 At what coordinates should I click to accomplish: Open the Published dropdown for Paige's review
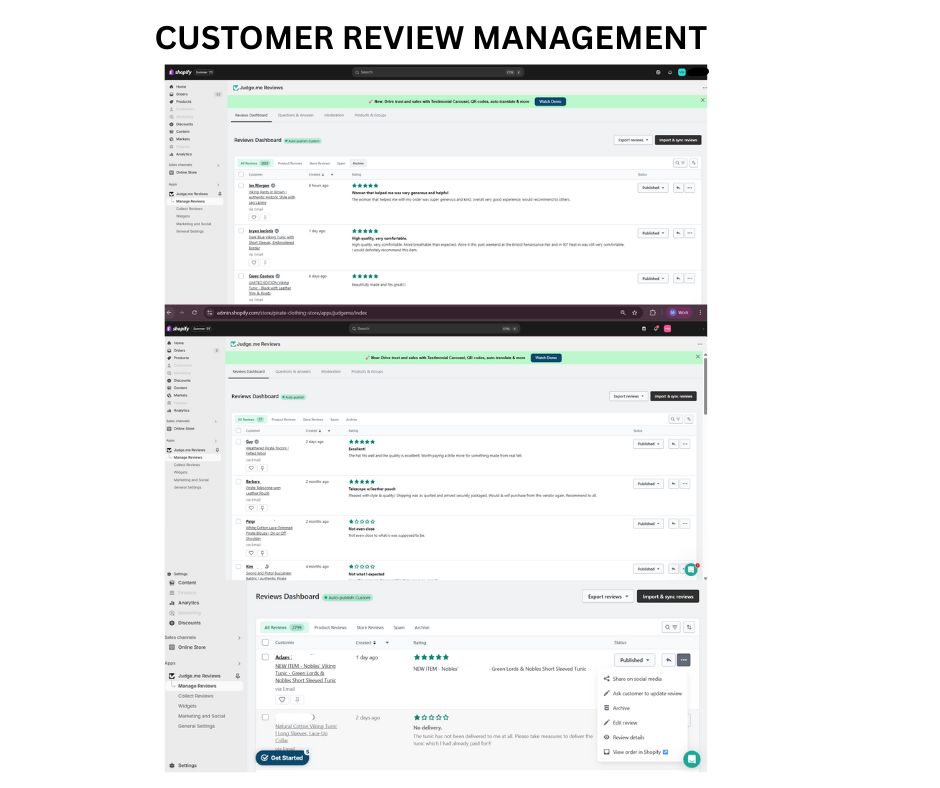click(648, 524)
